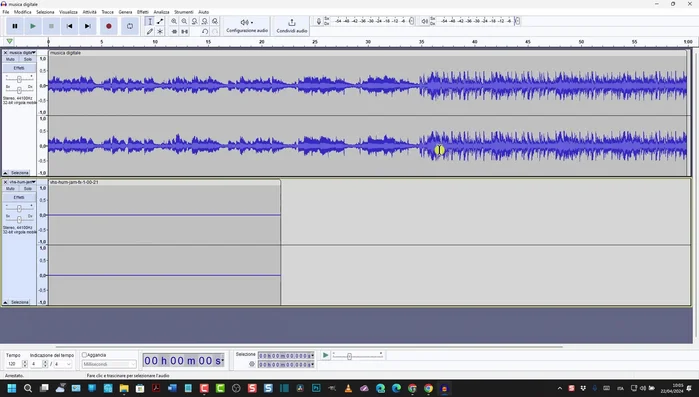
Task: Click the green playhead triangle on timeline
Action: (9, 41)
